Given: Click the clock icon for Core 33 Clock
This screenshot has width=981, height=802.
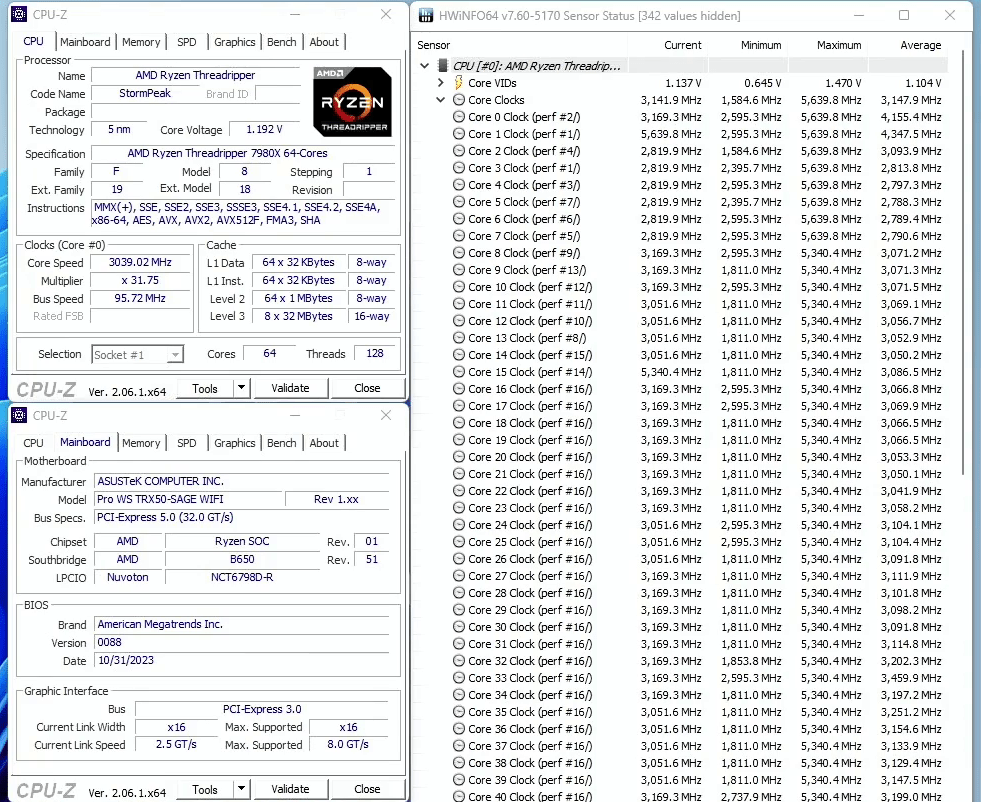Looking at the screenshot, I should (x=459, y=678).
